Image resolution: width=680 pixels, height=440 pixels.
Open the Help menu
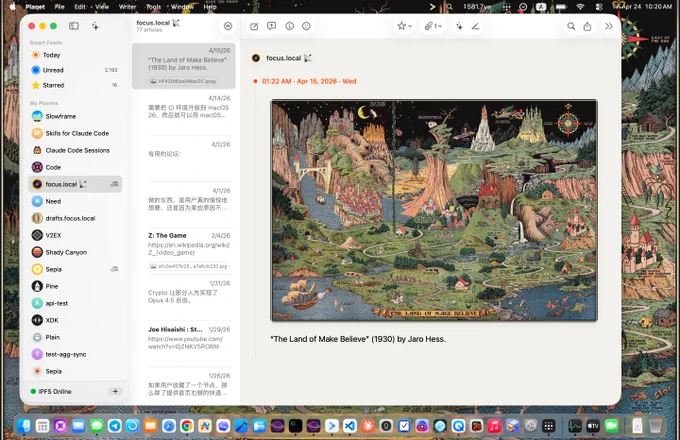[x=210, y=7]
